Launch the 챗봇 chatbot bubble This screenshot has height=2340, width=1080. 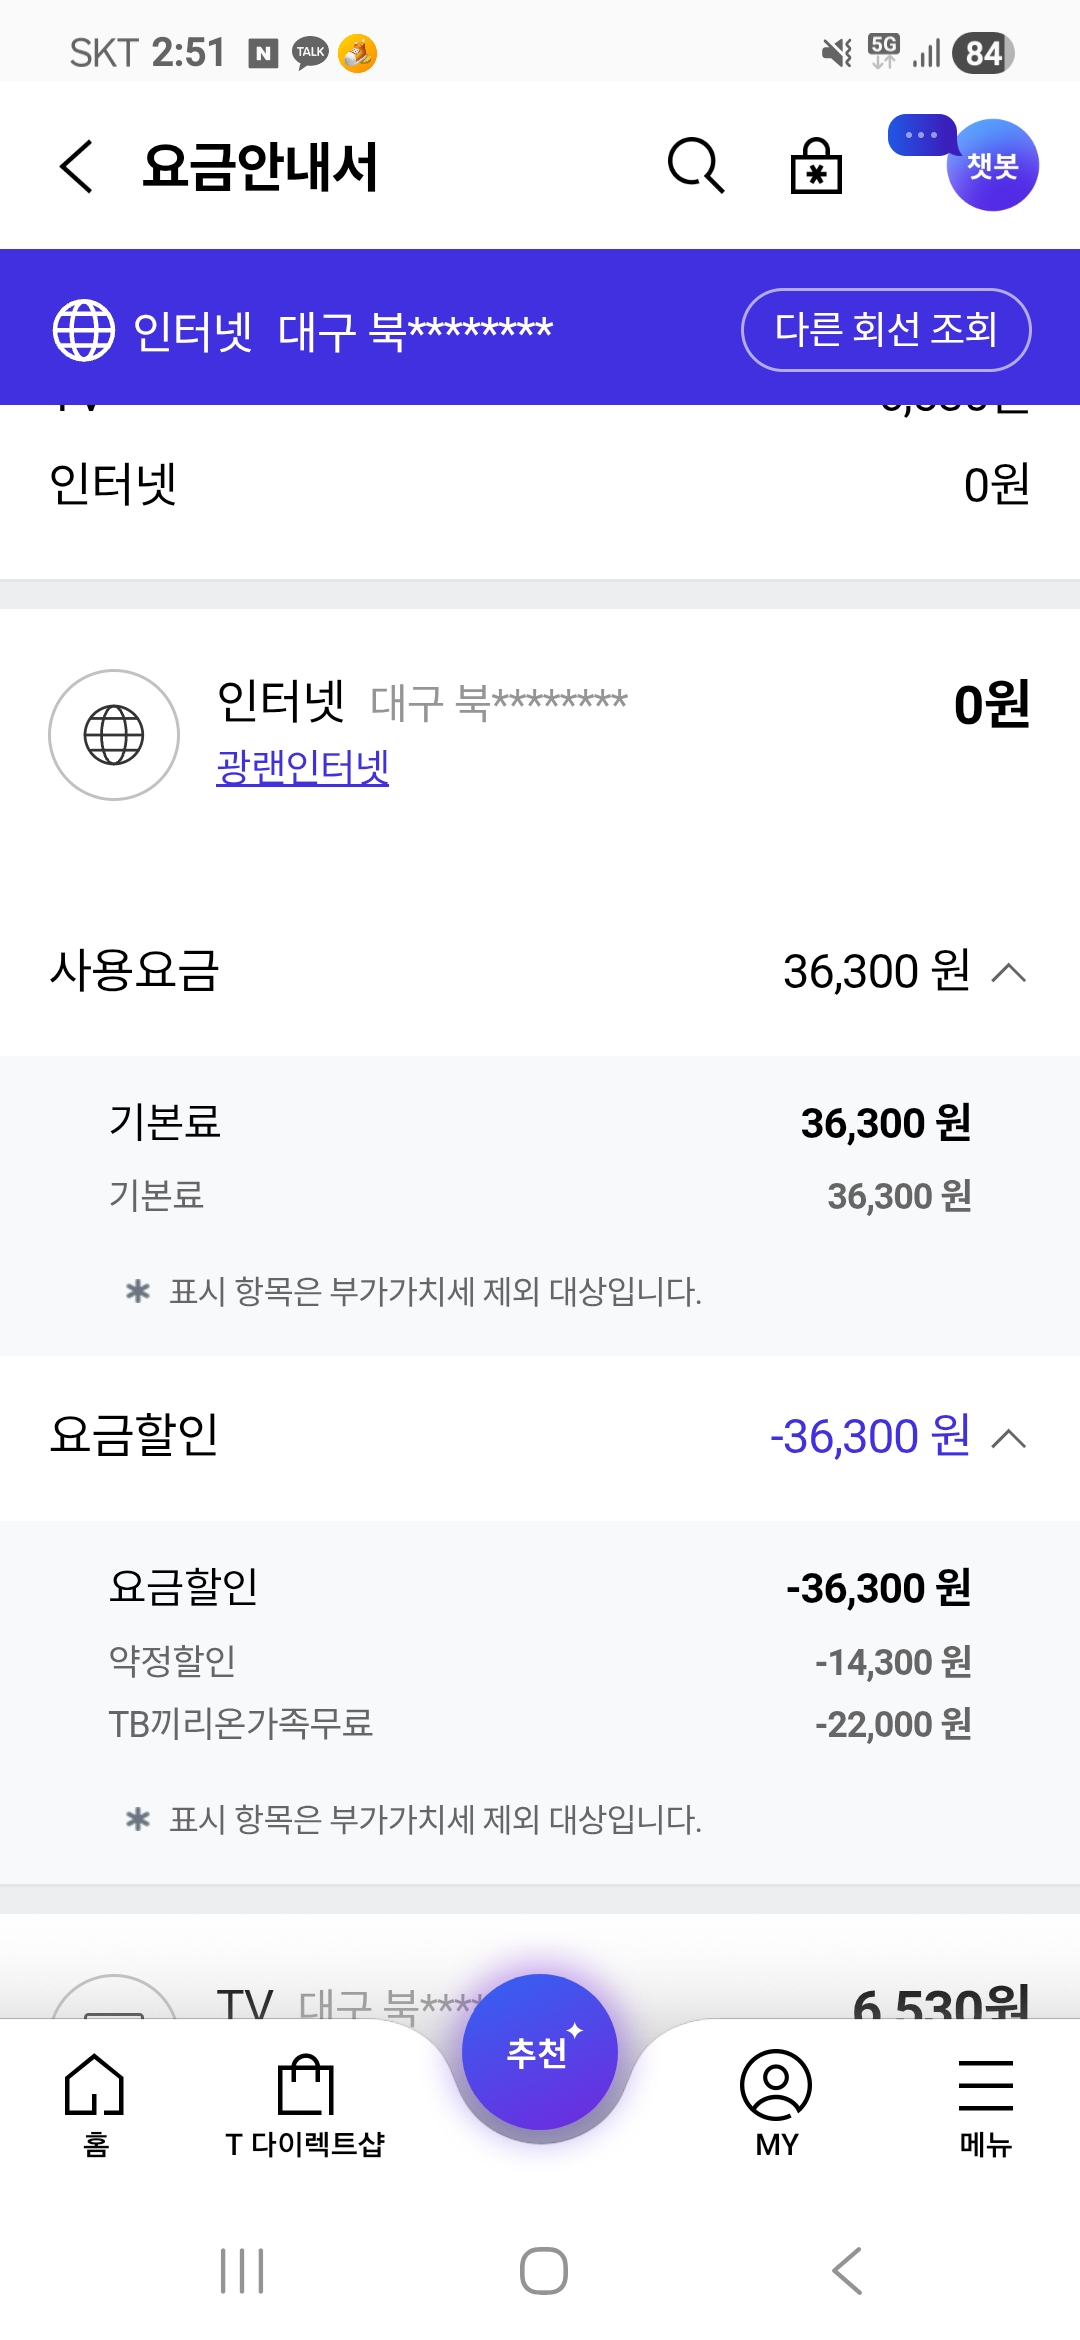(x=991, y=165)
